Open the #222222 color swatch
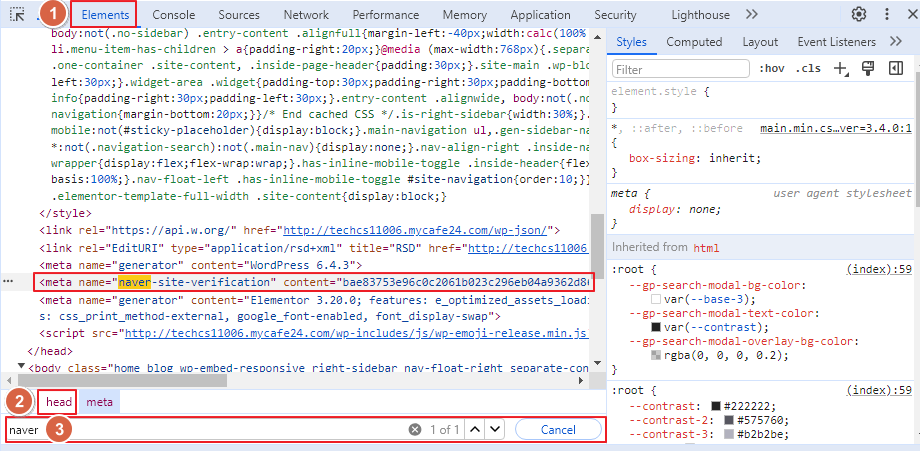 [x=715, y=406]
